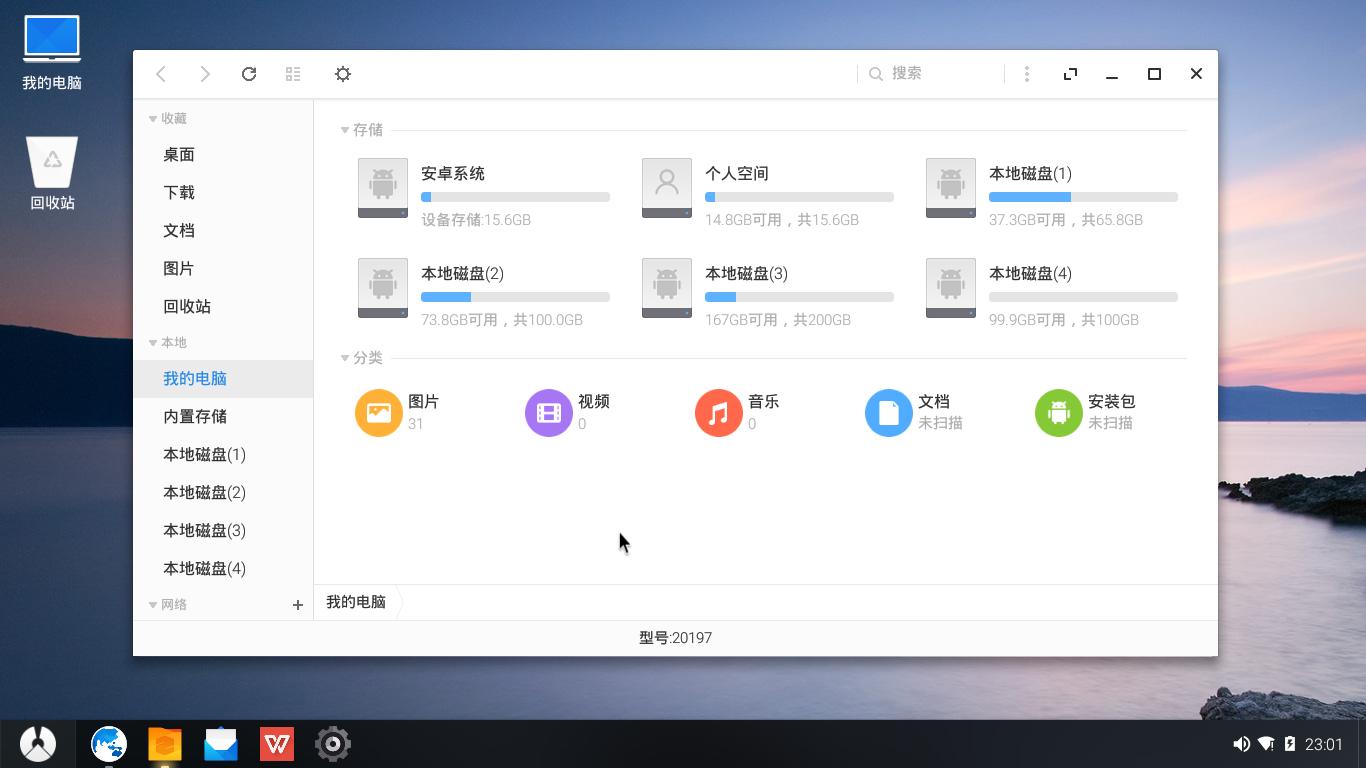
Task: Add a network location with the plus button
Action: point(297,605)
